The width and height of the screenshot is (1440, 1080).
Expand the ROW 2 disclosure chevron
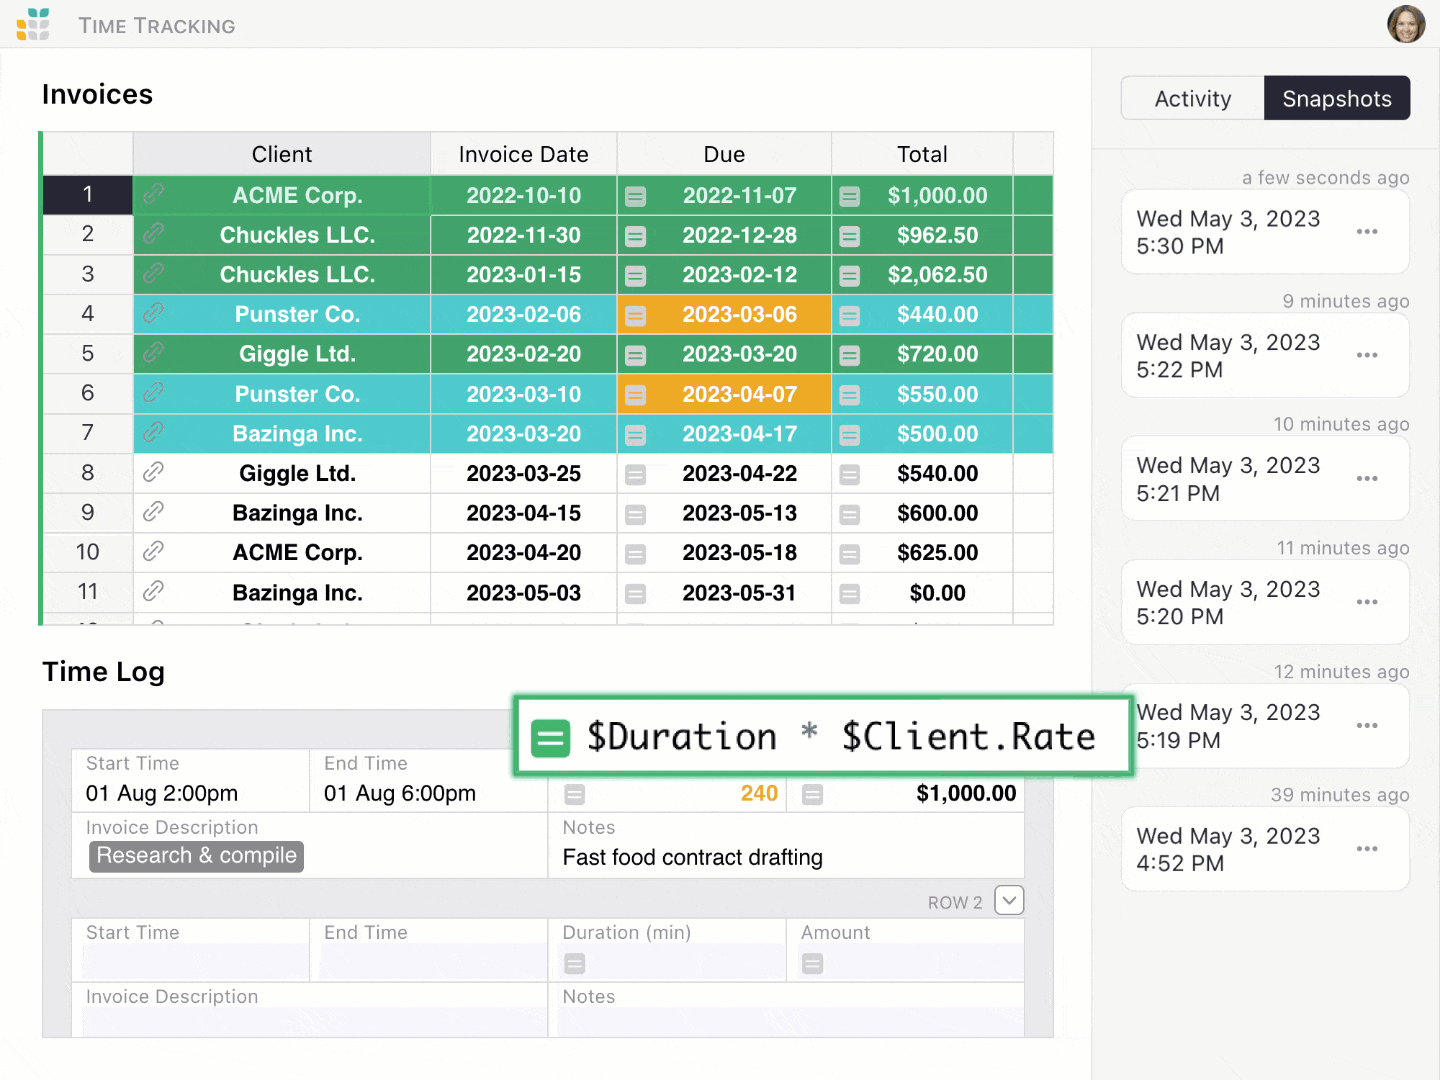pyautogui.click(x=1009, y=900)
